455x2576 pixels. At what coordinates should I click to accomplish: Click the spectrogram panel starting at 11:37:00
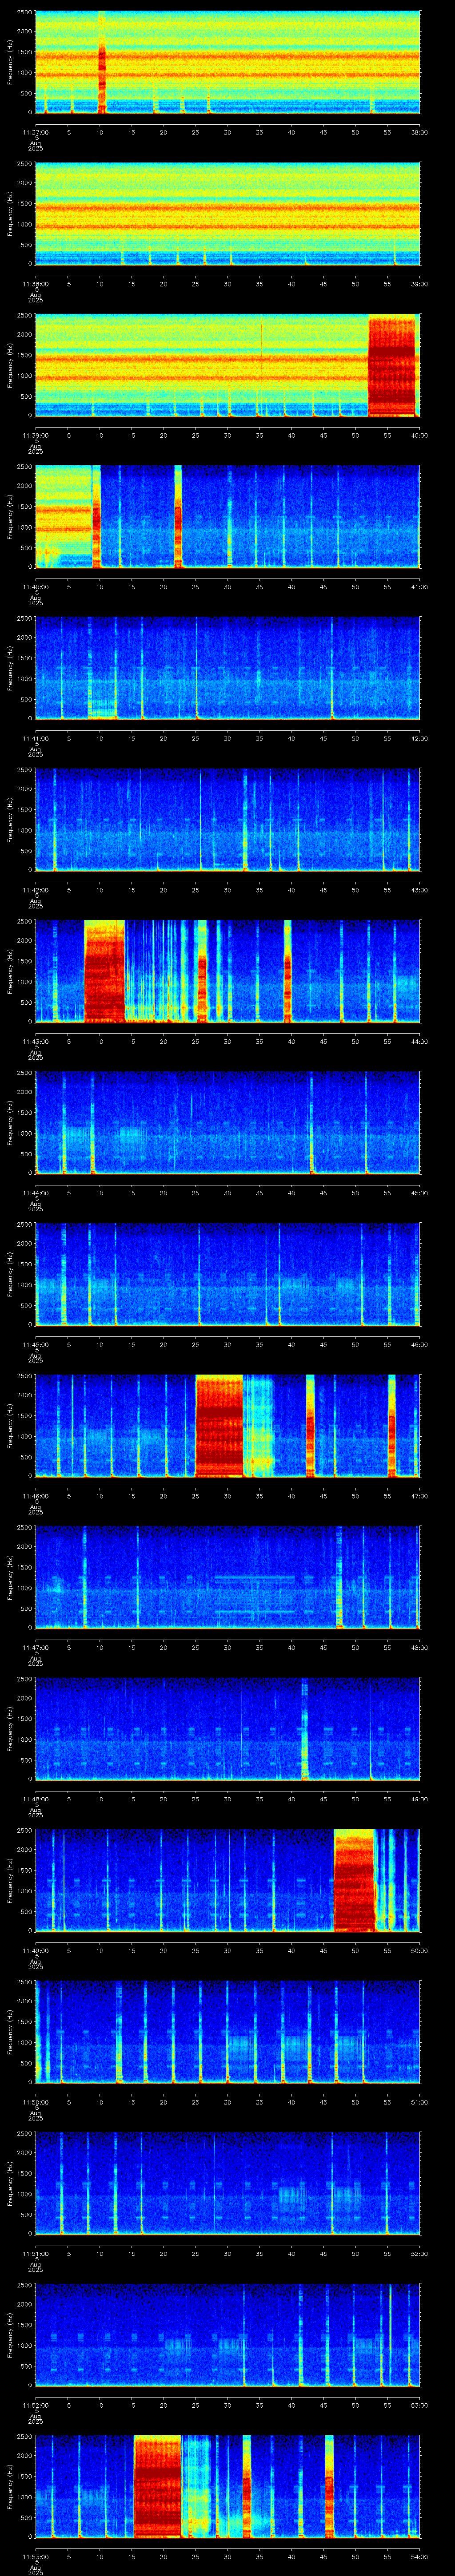click(228, 62)
